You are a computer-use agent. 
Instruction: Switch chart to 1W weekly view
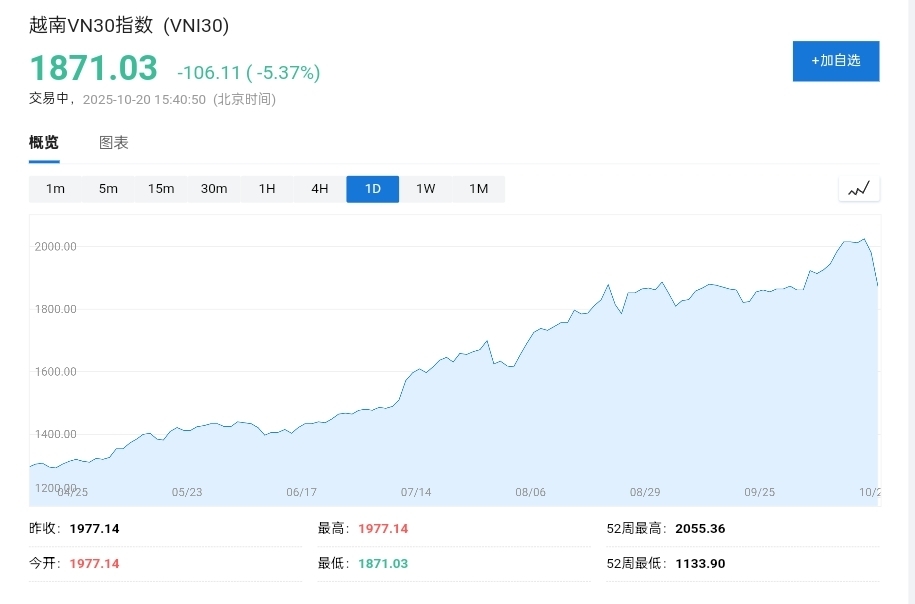point(426,189)
